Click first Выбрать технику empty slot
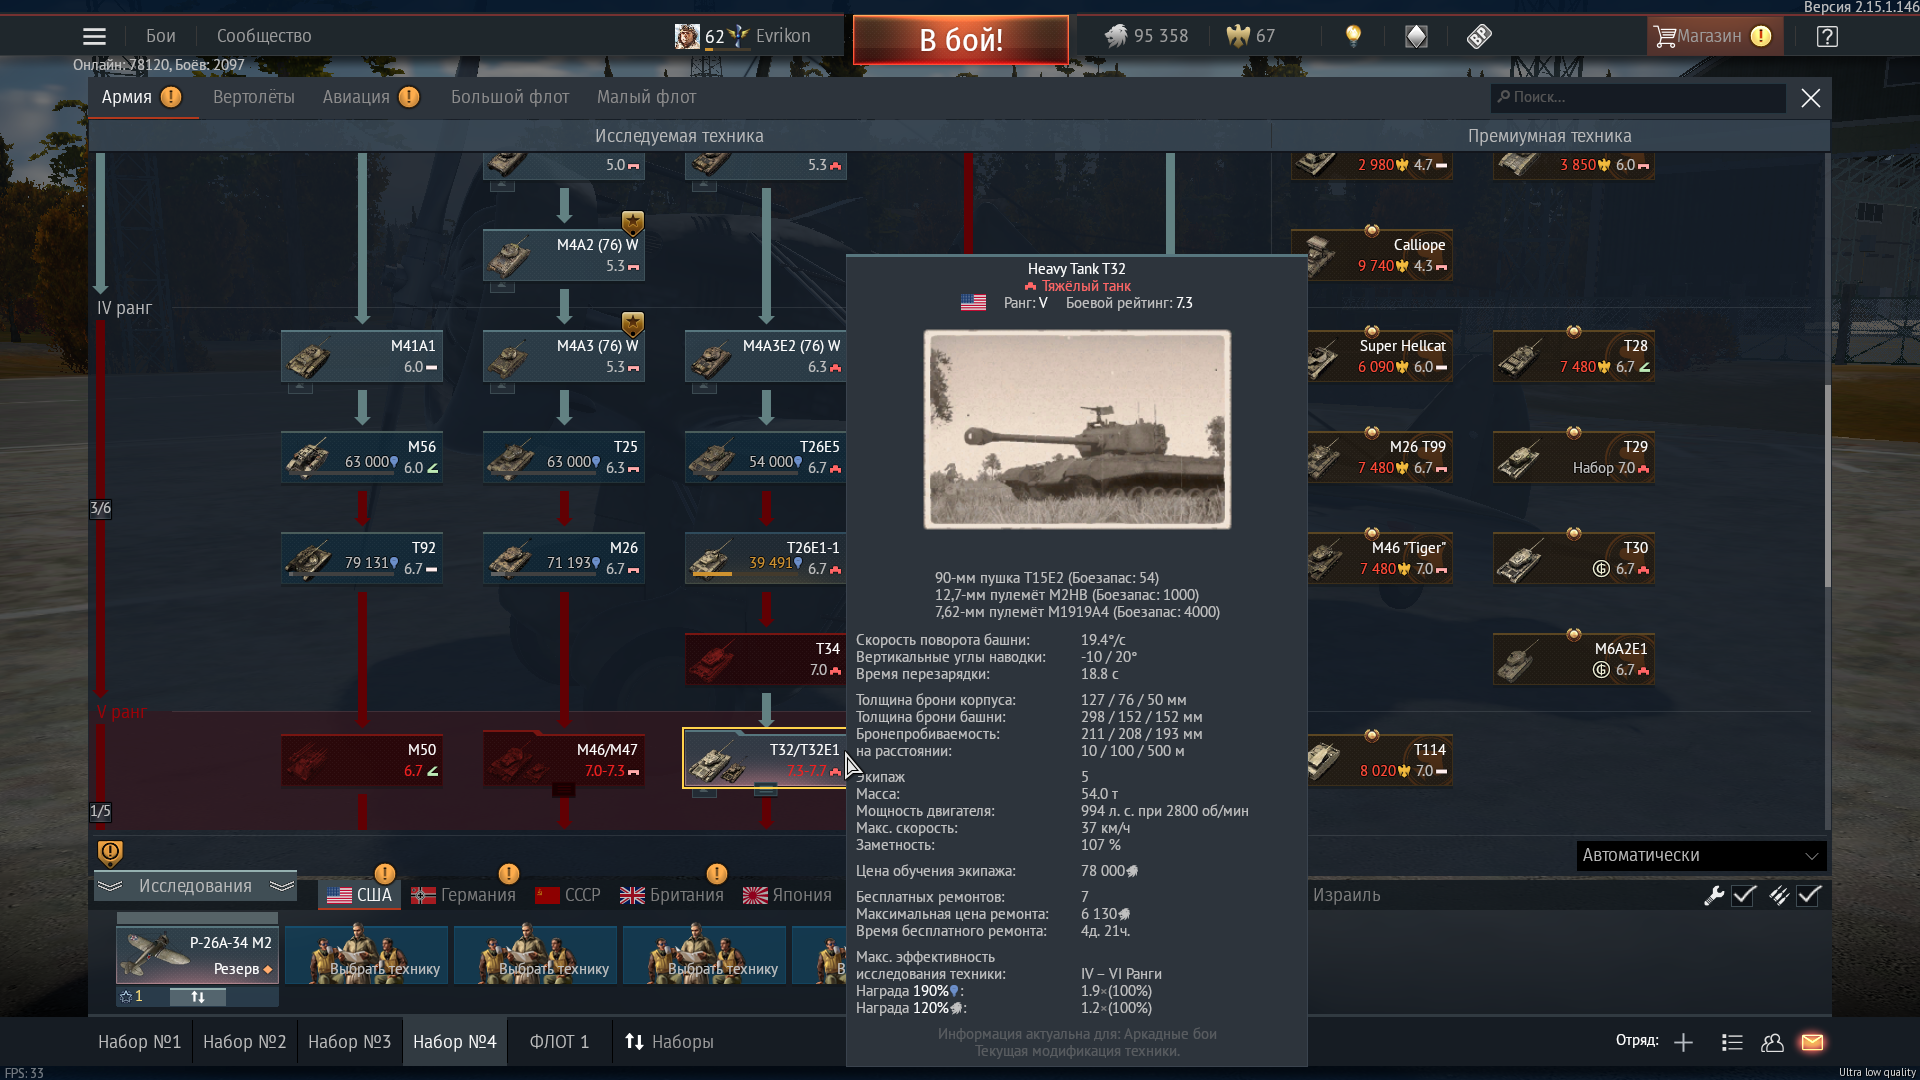This screenshot has width=1920, height=1080. click(x=366, y=955)
